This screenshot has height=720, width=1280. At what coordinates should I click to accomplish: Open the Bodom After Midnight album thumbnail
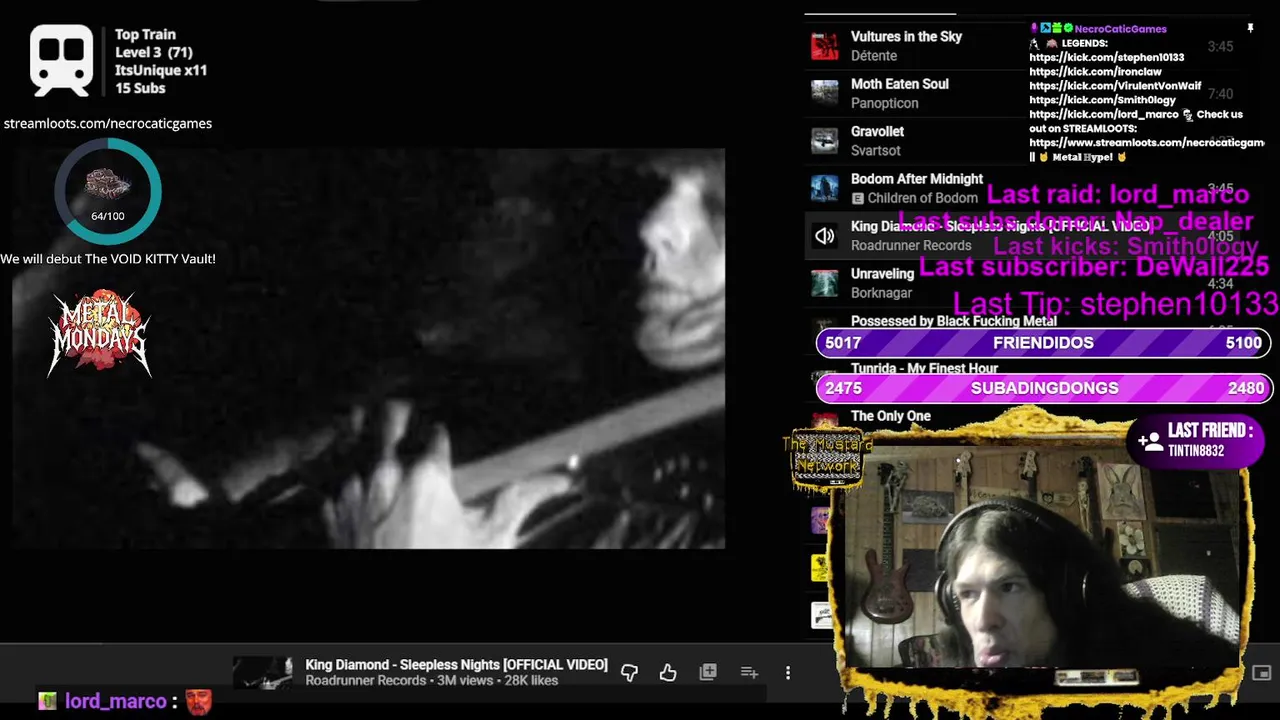pos(825,188)
